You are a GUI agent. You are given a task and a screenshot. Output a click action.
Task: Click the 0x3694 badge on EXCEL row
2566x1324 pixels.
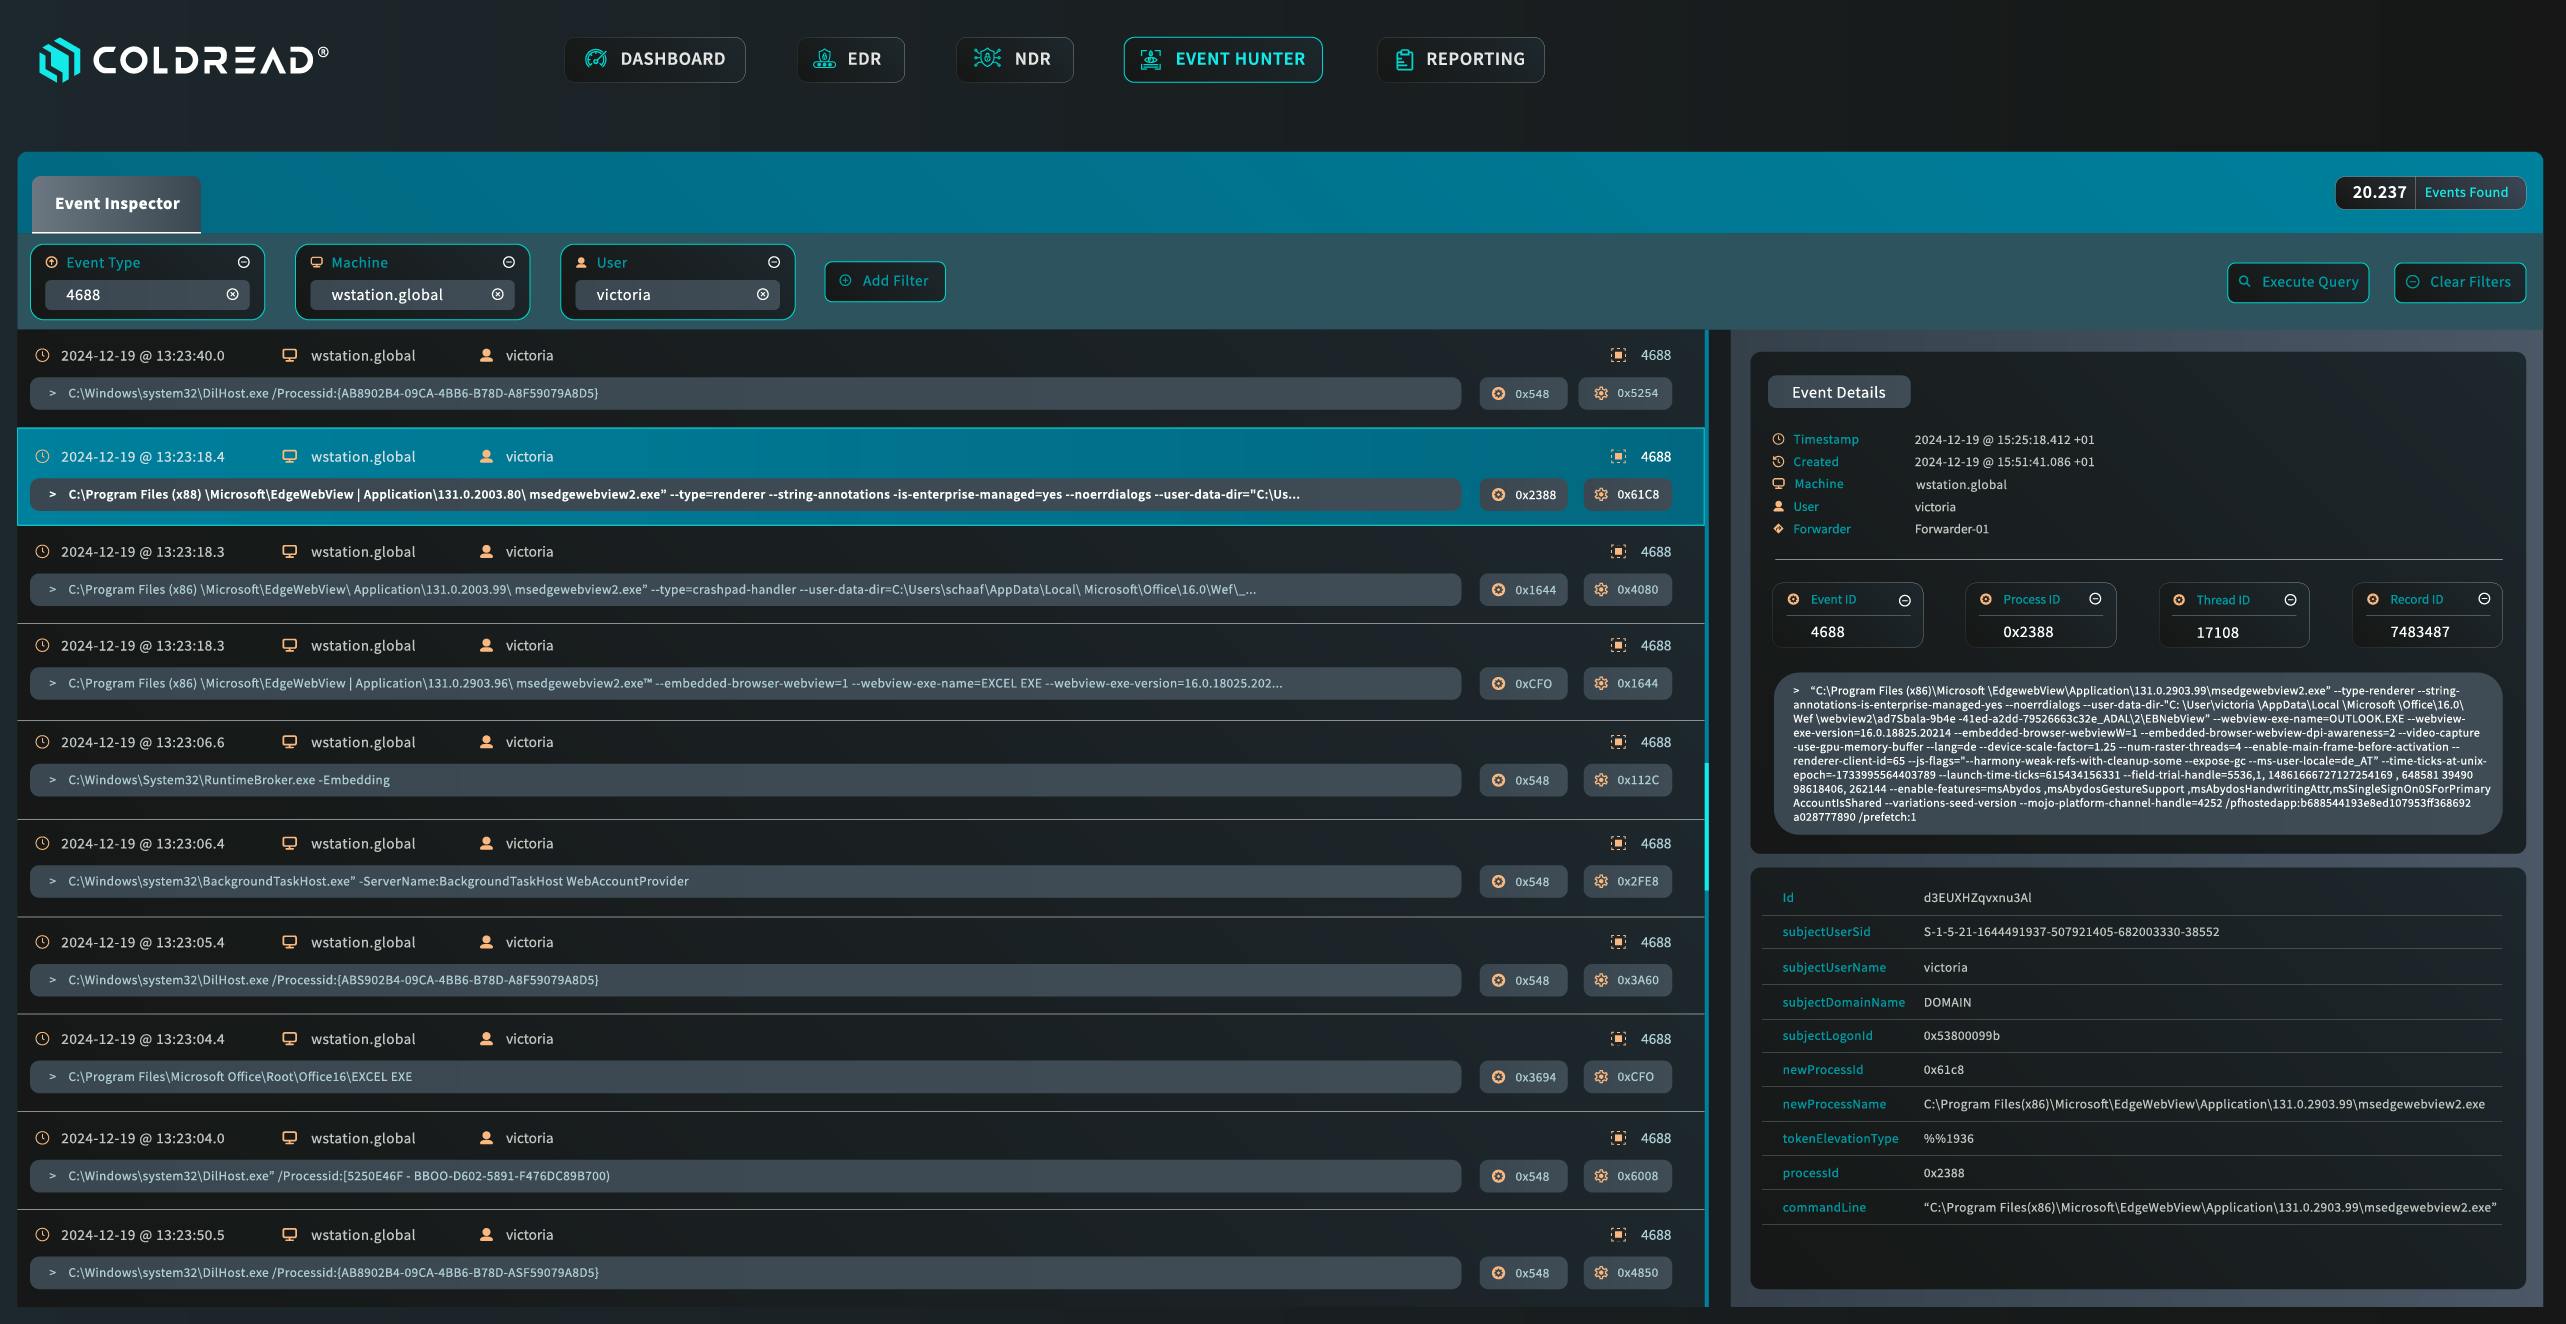point(1524,1077)
